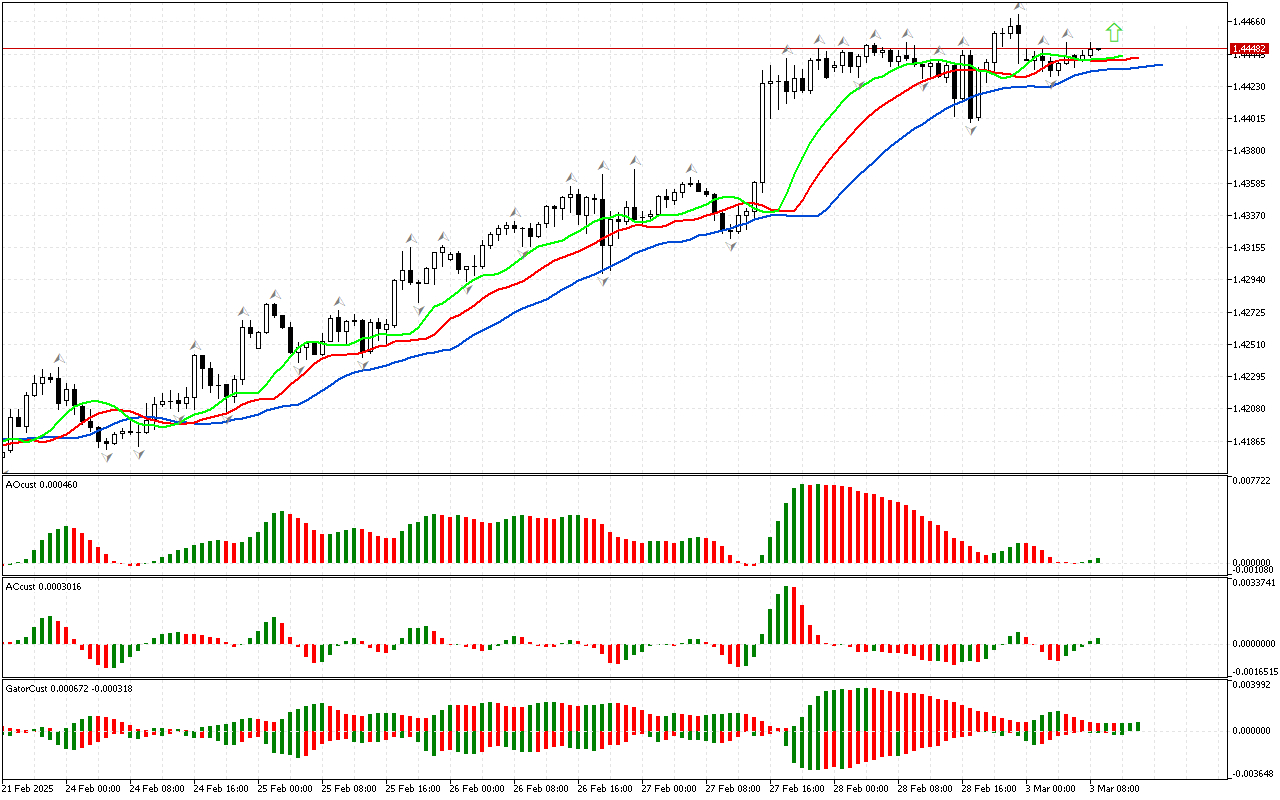Click the 1.42510 price scale value
The width and height of the screenshot is (1280, 800).
tap(1251, 345)
